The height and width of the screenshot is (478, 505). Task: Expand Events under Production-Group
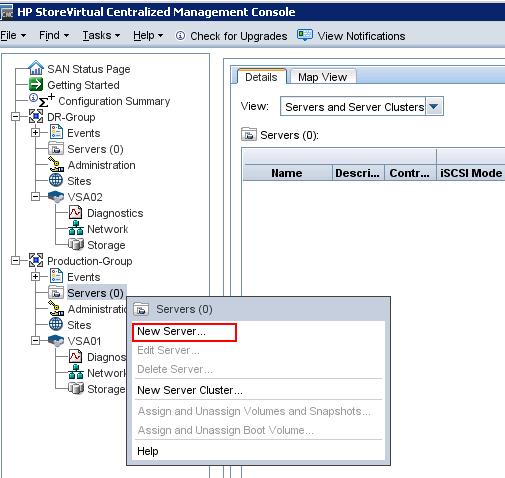(x=35, y=277)
